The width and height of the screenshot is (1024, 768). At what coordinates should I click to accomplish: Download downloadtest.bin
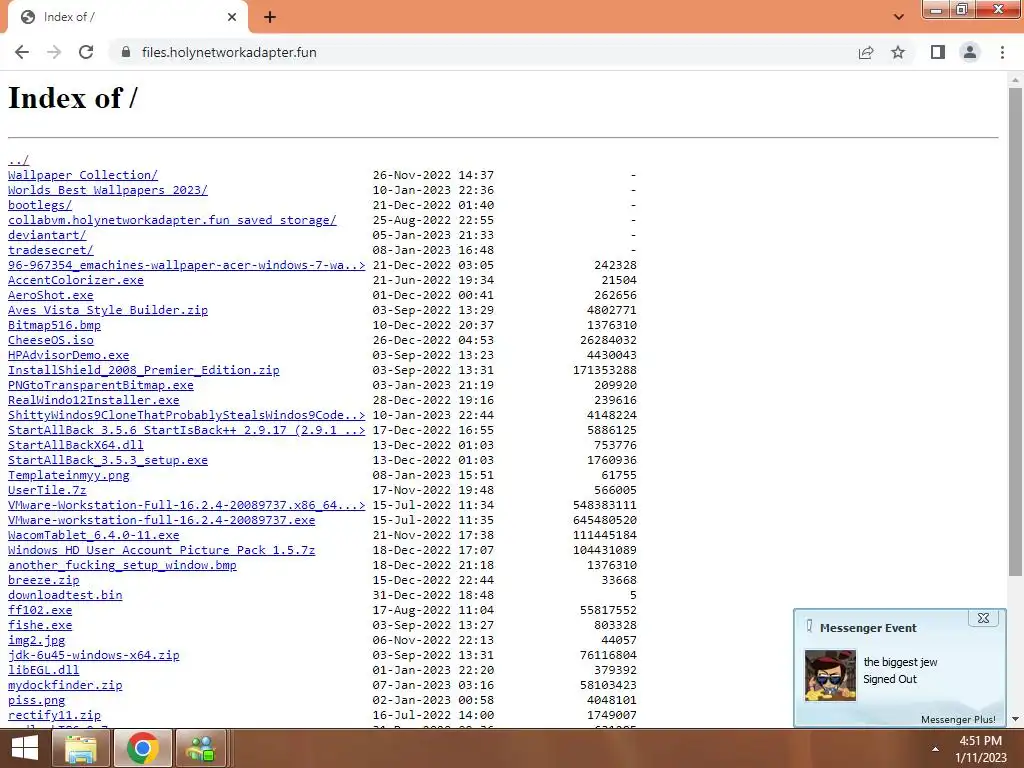[65, 596]
